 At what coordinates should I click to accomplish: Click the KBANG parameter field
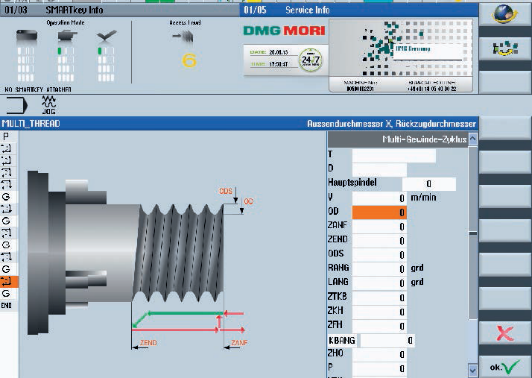[x=387, y=340]
